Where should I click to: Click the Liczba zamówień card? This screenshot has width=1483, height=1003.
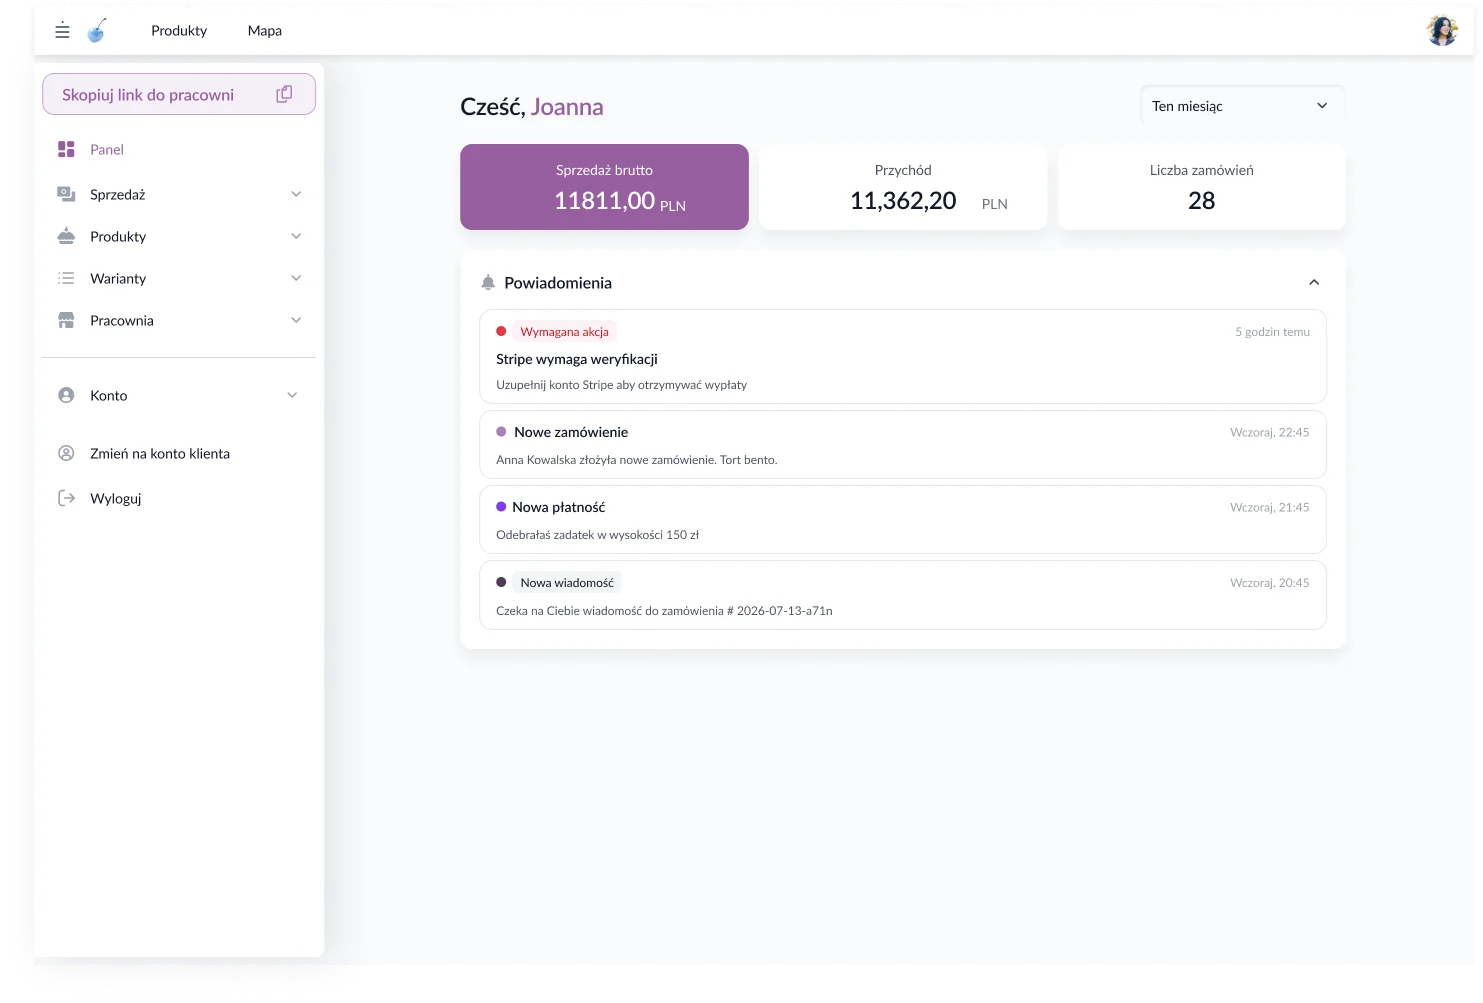1201,187
